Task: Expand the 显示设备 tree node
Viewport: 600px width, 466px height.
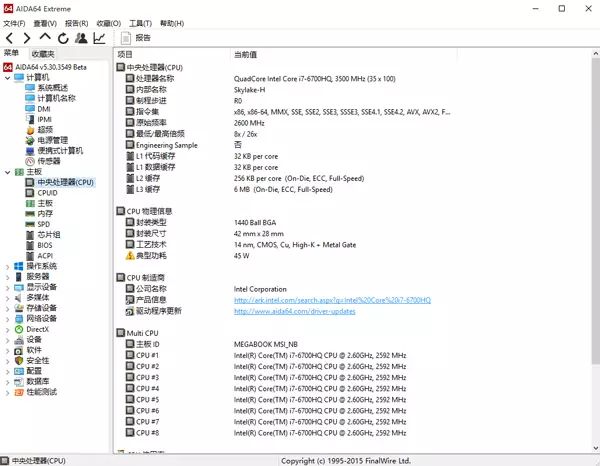Action: pos(7,287)
